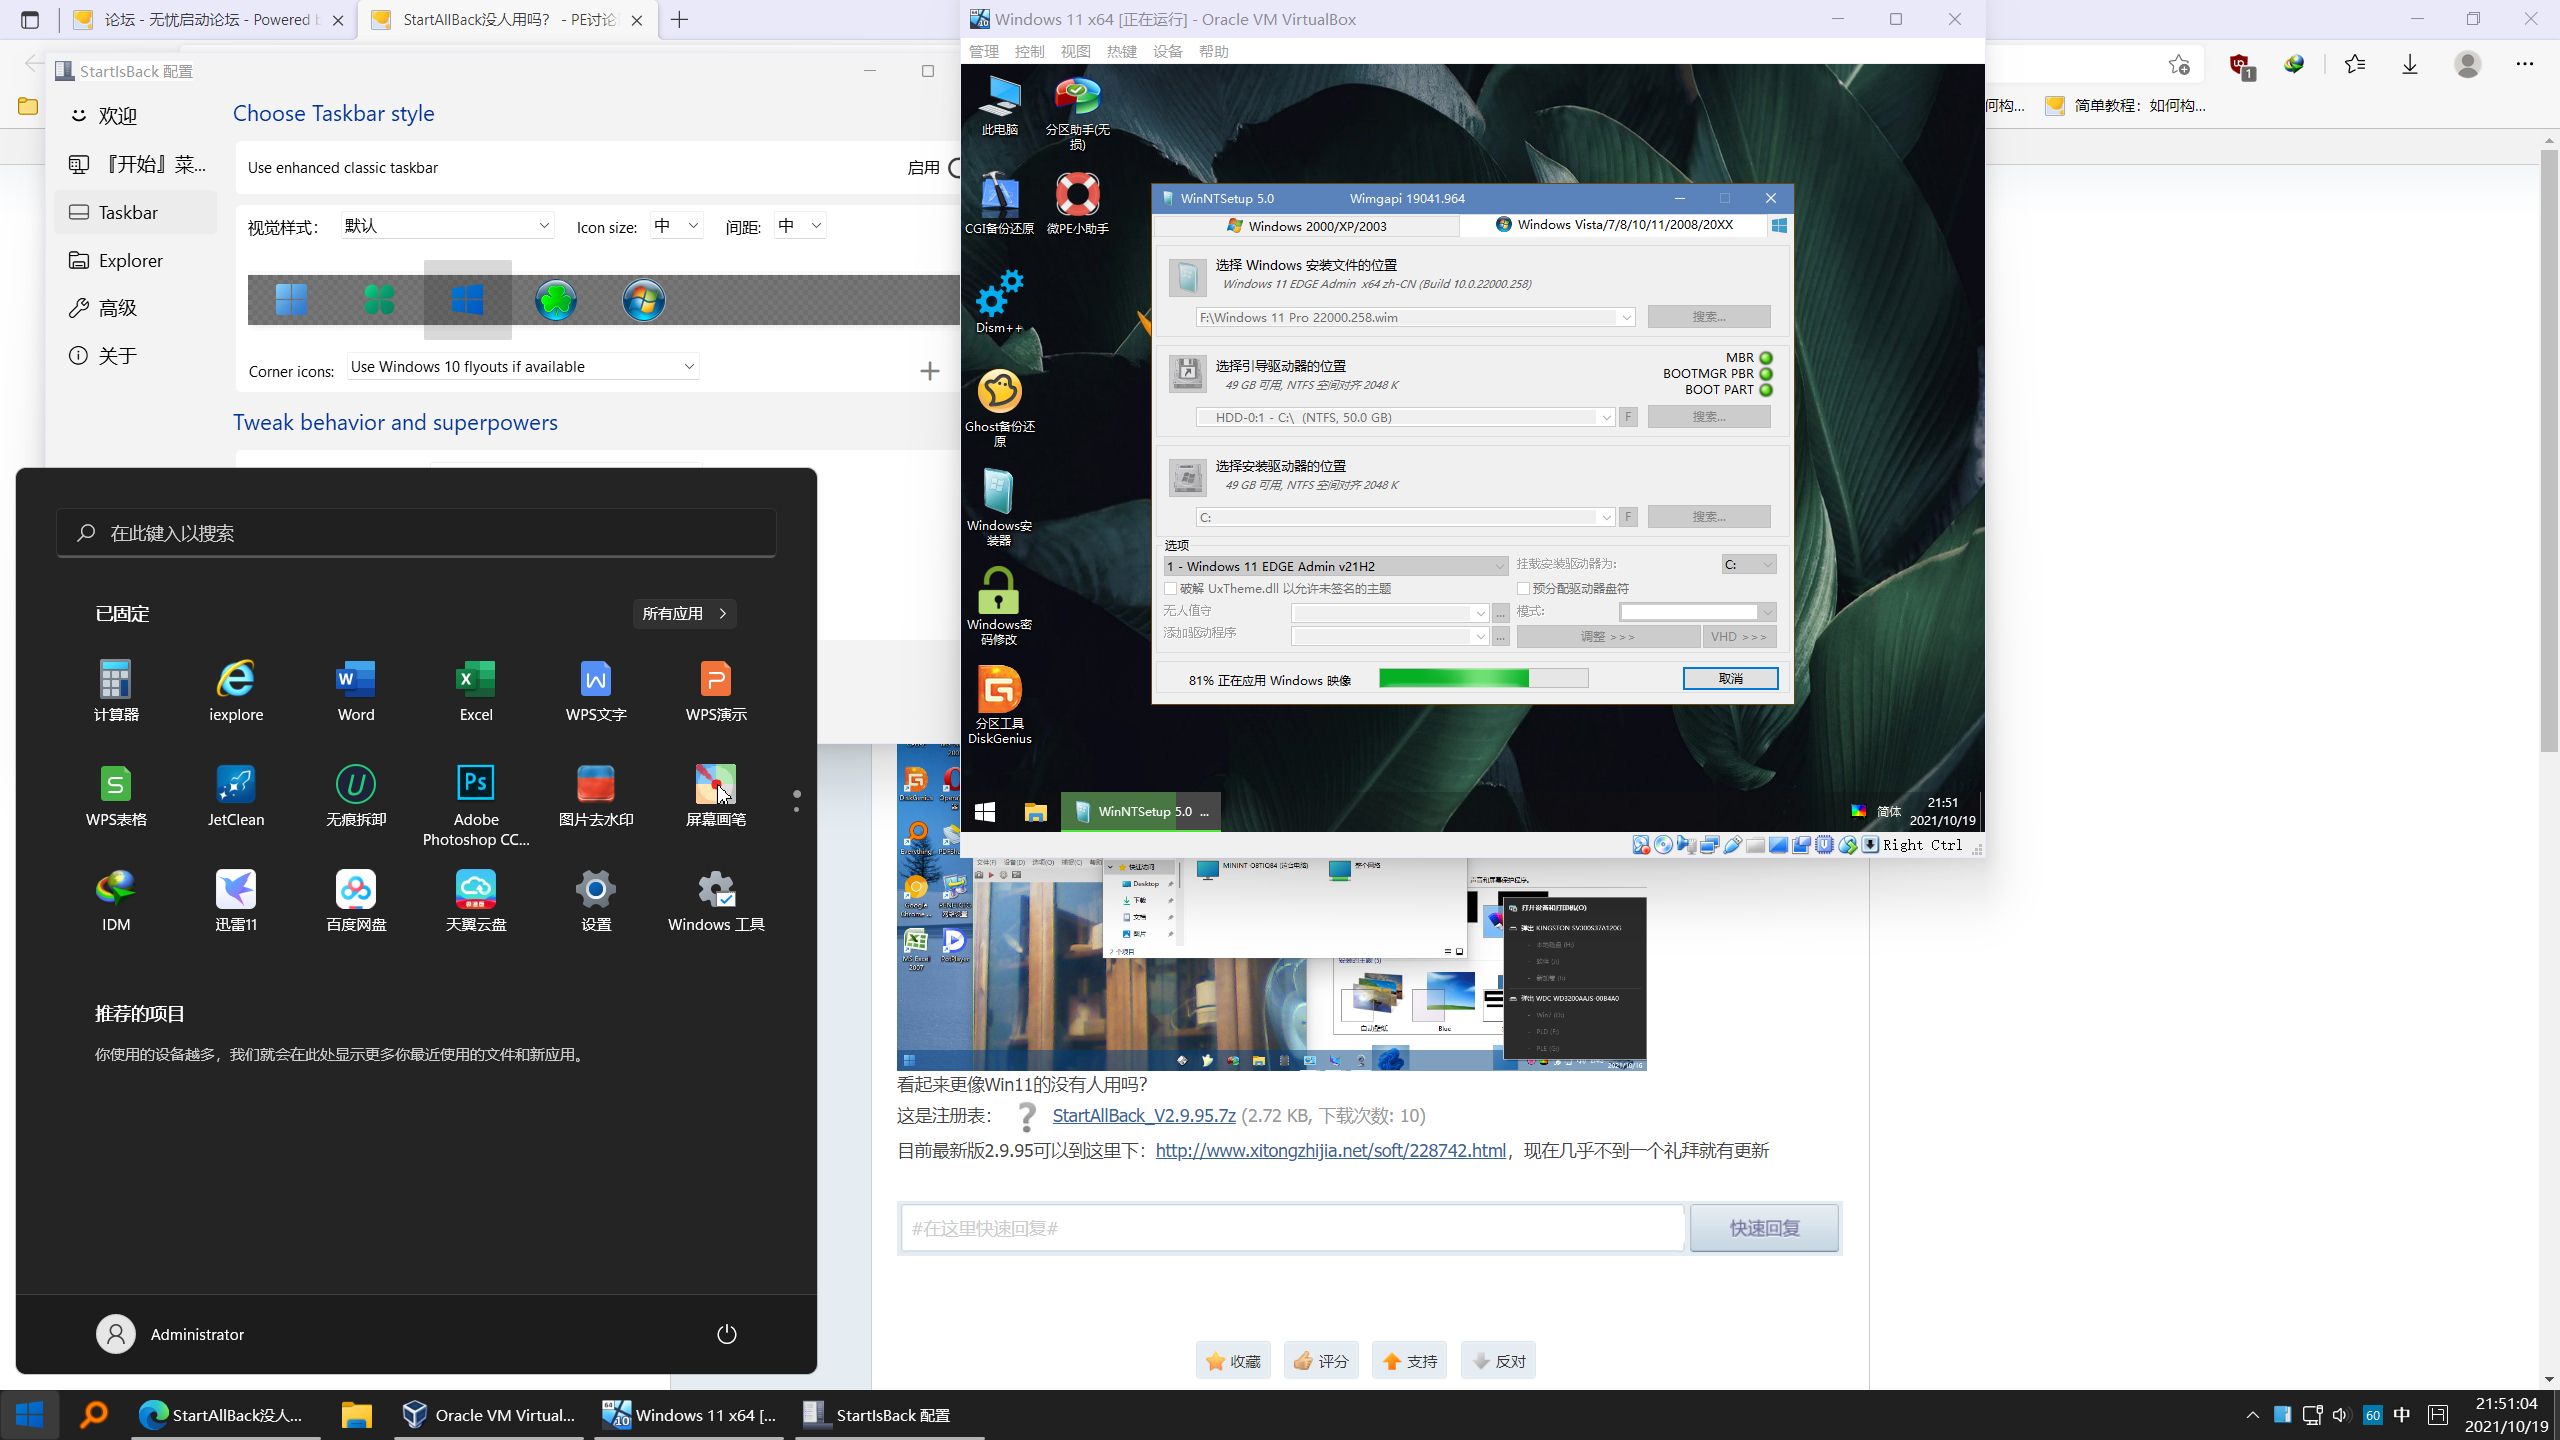Select the Windows 10 logo start button style
Image resolution: width=2560 pixels, height=1440 pixels.
click(x=468, y=299)
